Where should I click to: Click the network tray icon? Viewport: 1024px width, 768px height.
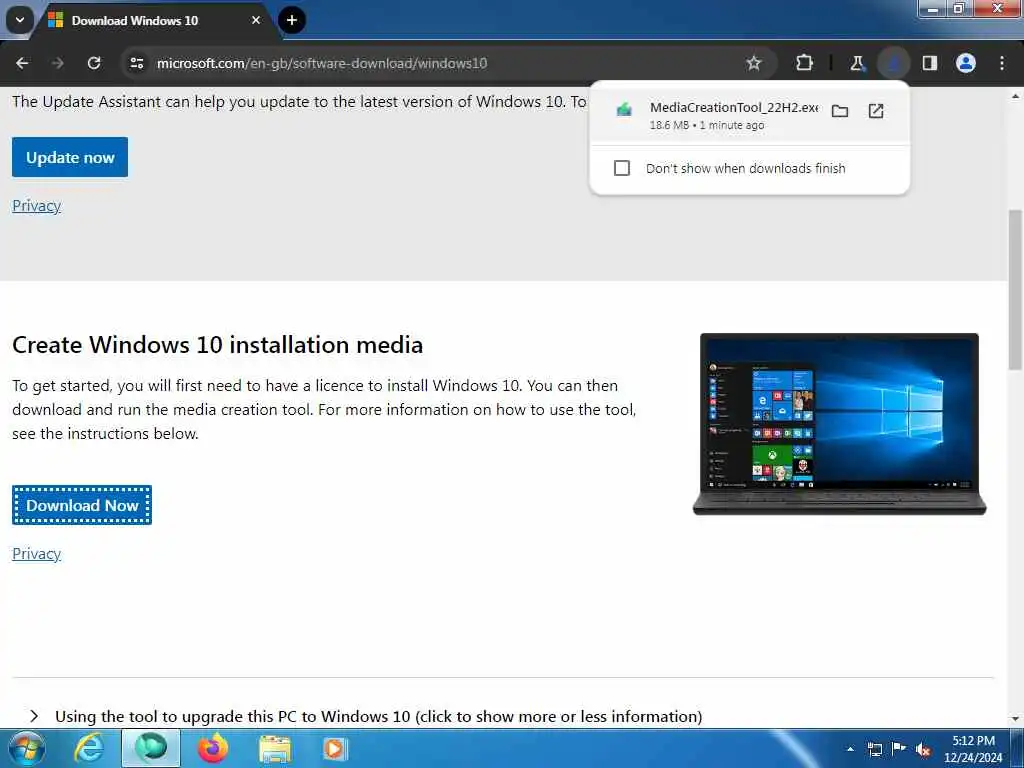point(875,749)
